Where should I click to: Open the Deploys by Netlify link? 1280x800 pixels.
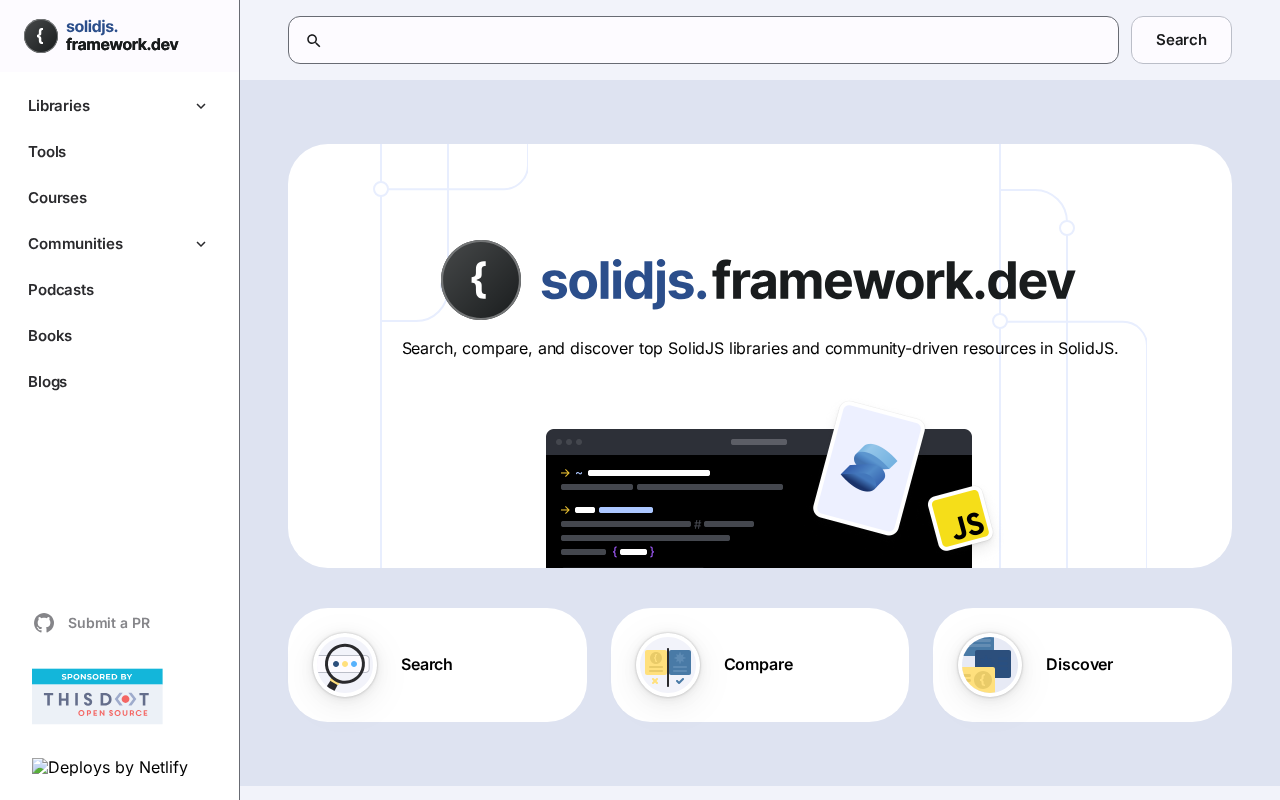(x=110, y=768)
